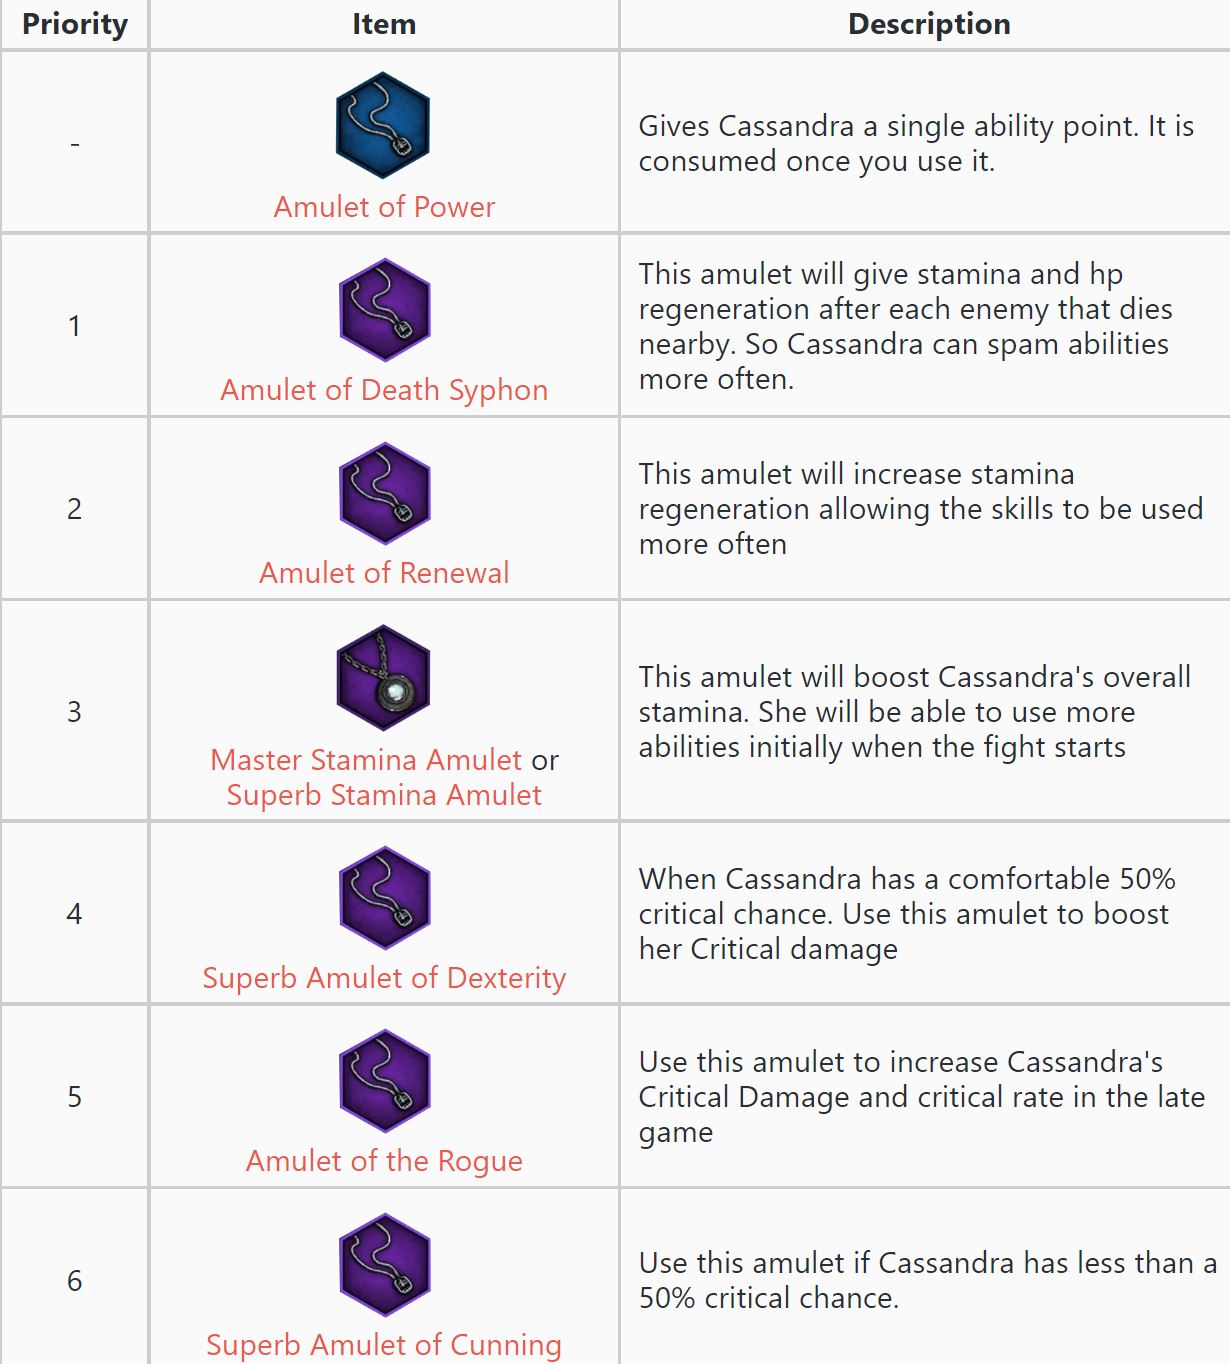
Task: Click the Superb Amulet of Cunning icon
Action: click(384, 1264)
